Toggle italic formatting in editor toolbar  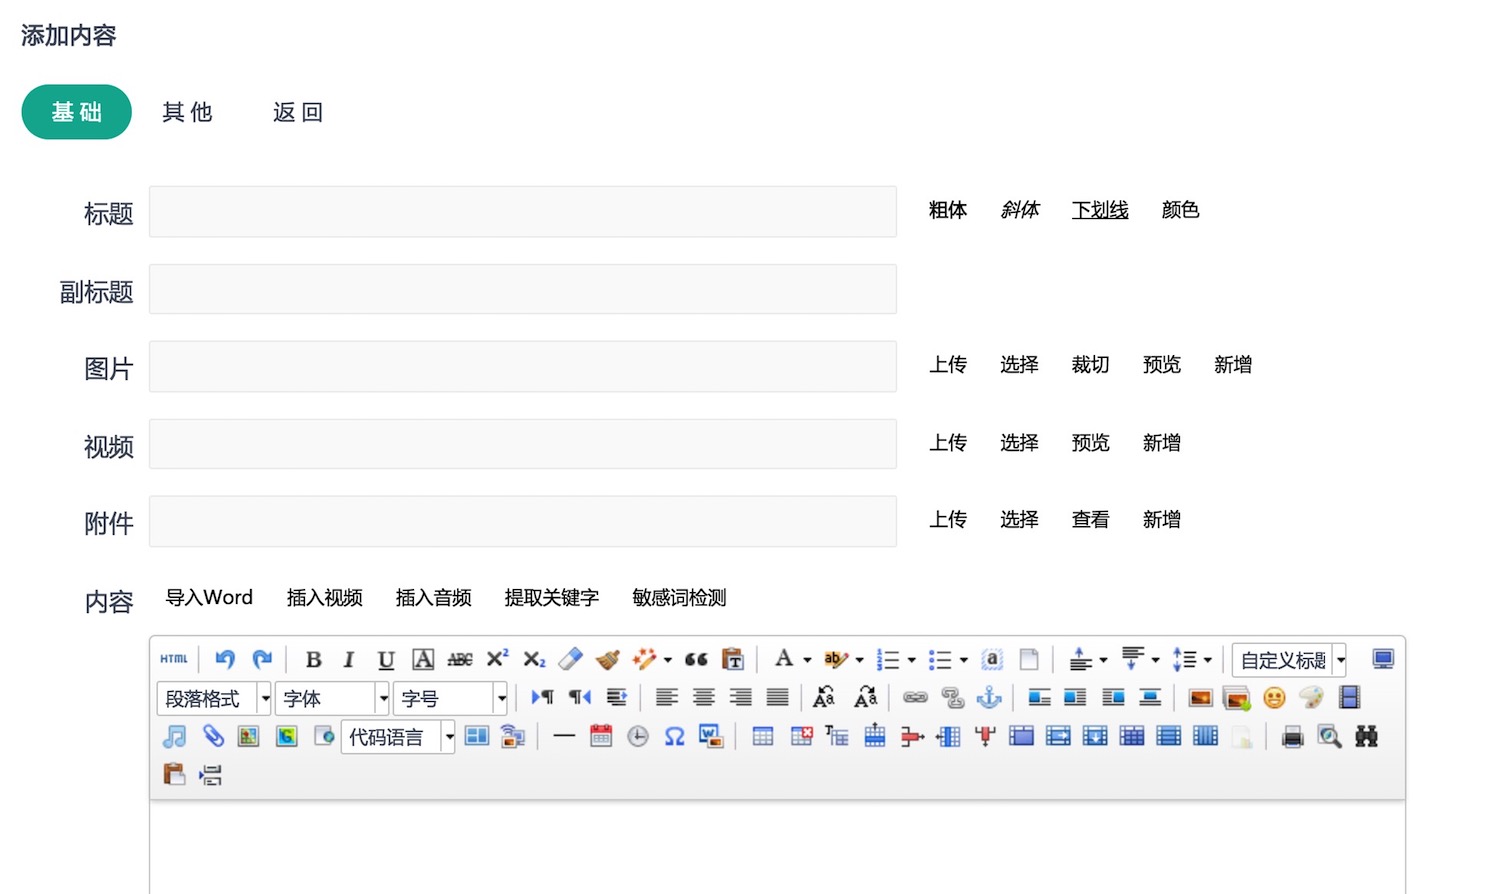coord(348,659)
